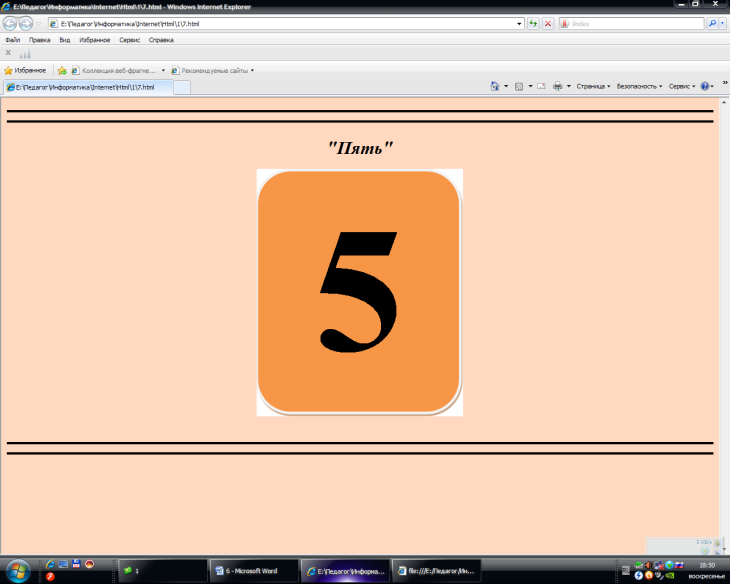
Task: Open the Избранное favorites star button
Action: pyautogui.click(x=25, y=70)
